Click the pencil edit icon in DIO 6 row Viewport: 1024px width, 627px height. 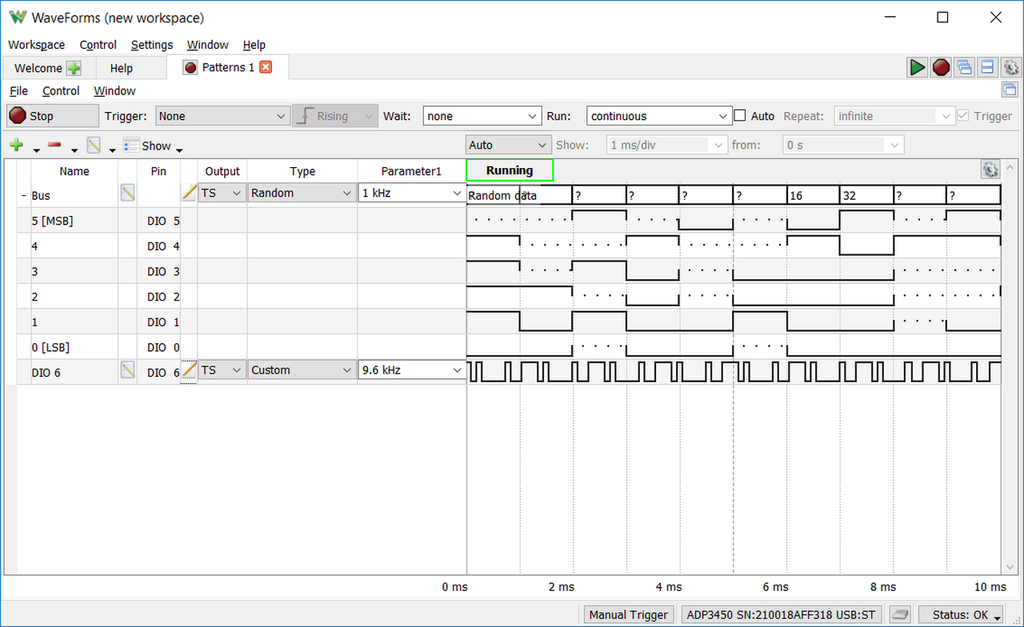coord(189,370)
